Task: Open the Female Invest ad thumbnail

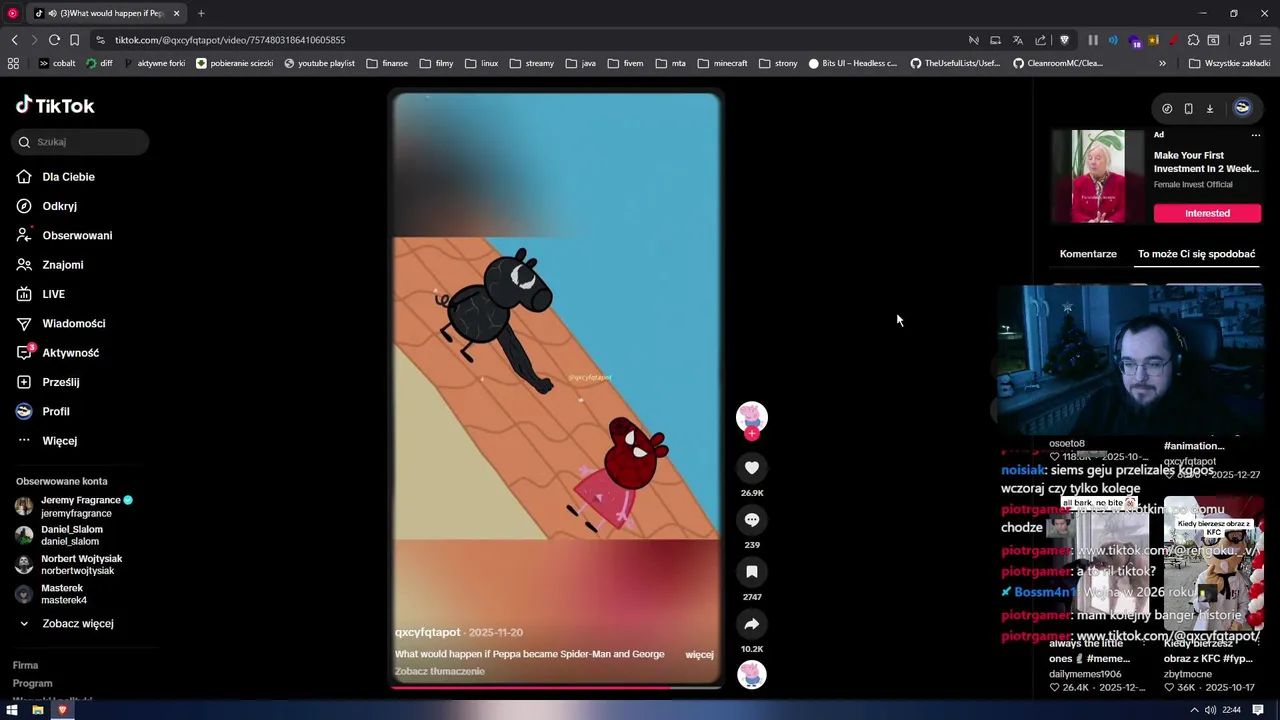Action: tap(1098, 176)
